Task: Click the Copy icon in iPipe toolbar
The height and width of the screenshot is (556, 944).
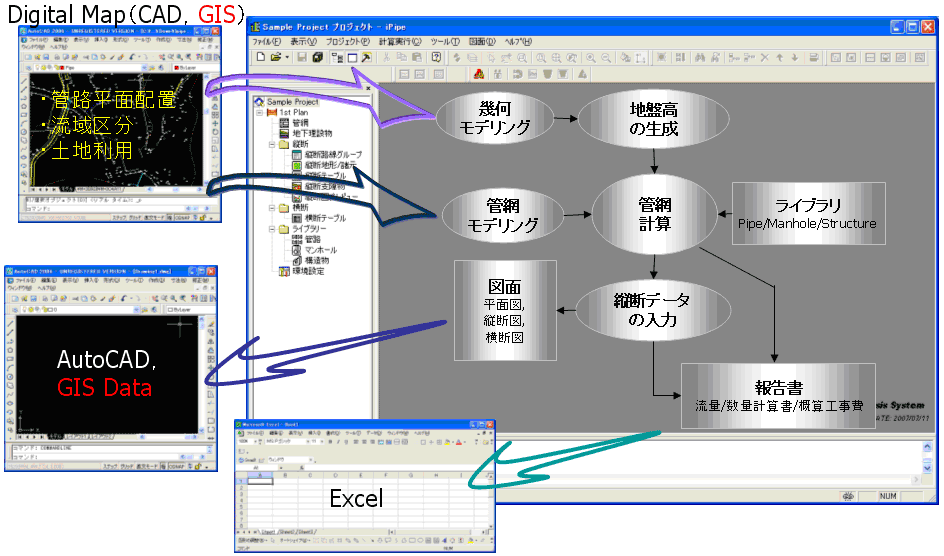Action: (x=402, y=58)
